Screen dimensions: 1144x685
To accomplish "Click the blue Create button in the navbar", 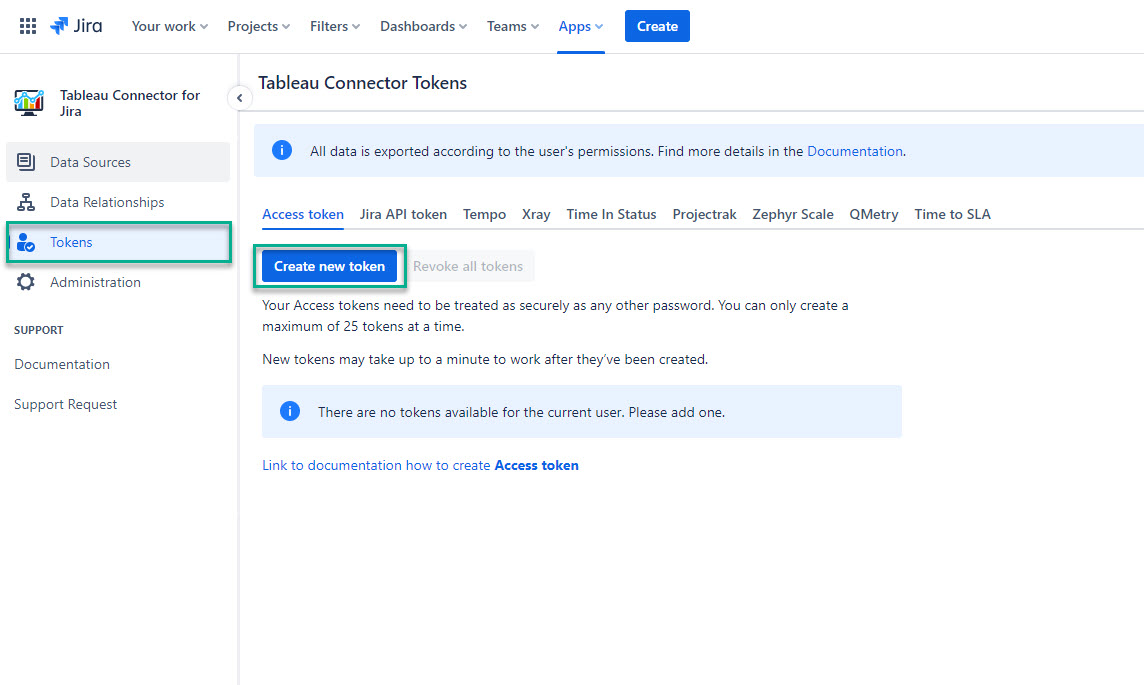I will click(x=657, y=26).
